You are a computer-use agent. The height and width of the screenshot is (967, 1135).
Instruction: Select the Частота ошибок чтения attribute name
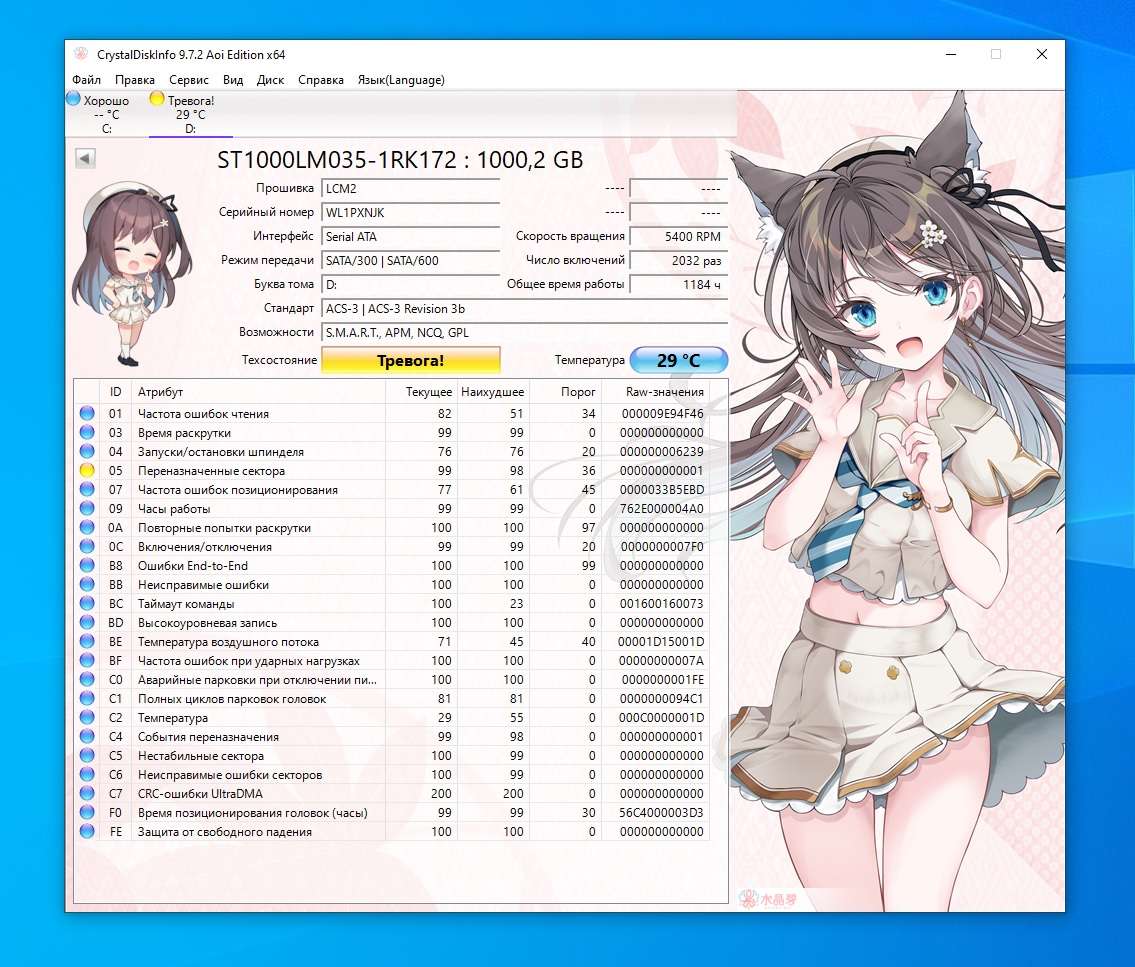tap(203, 414)
